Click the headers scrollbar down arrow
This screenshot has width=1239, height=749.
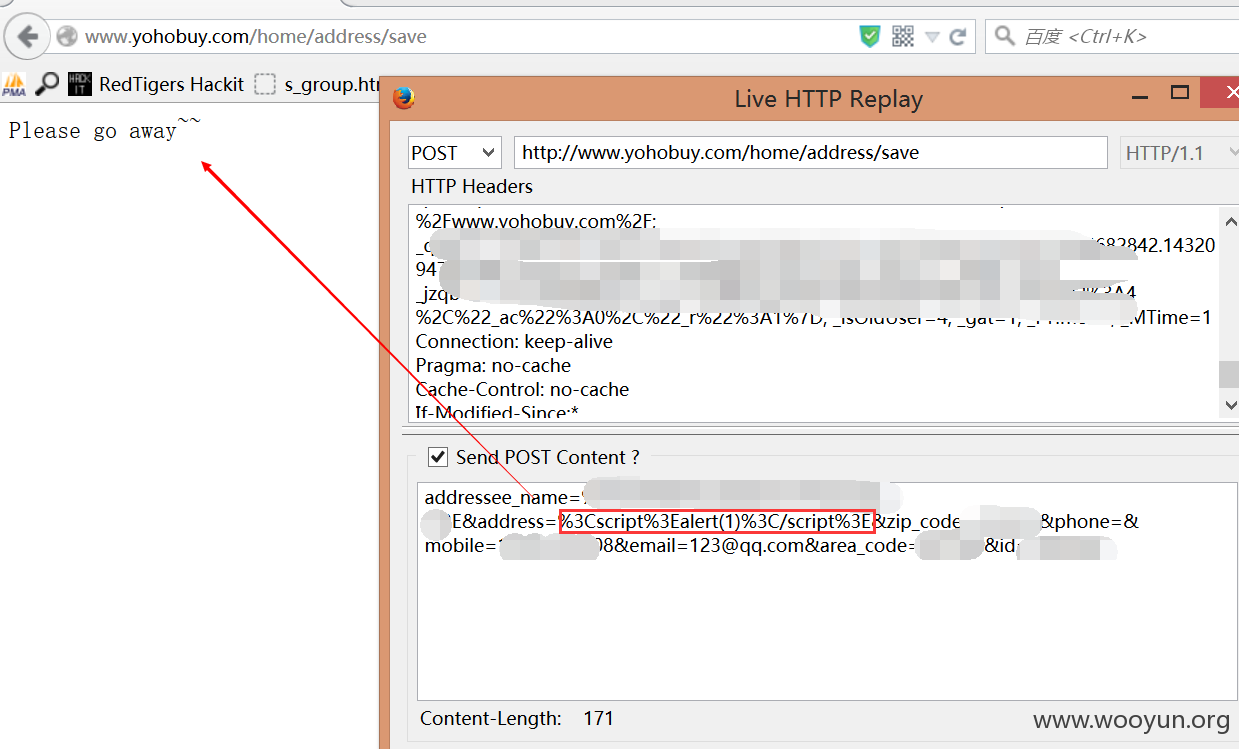(x=1230, y=405)
